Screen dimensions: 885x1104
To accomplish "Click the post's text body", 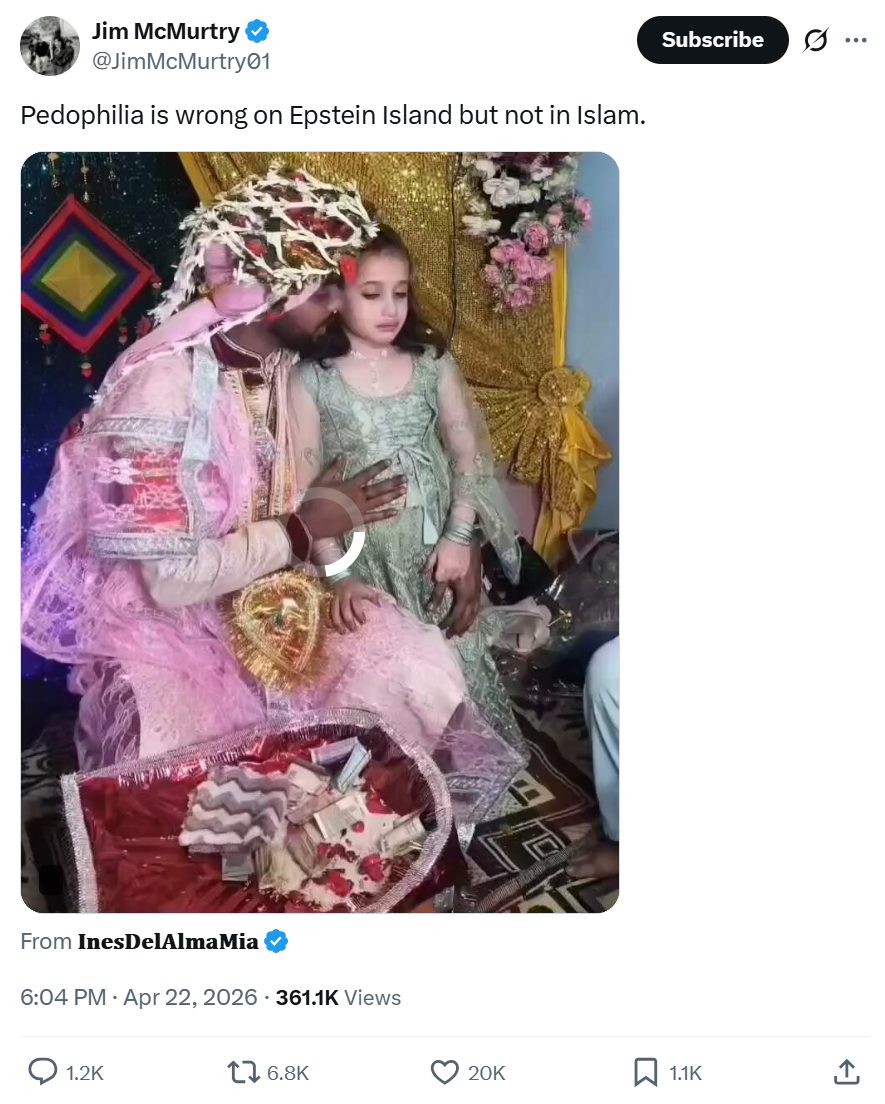I will pyautogui.click(x=333, y=115).
